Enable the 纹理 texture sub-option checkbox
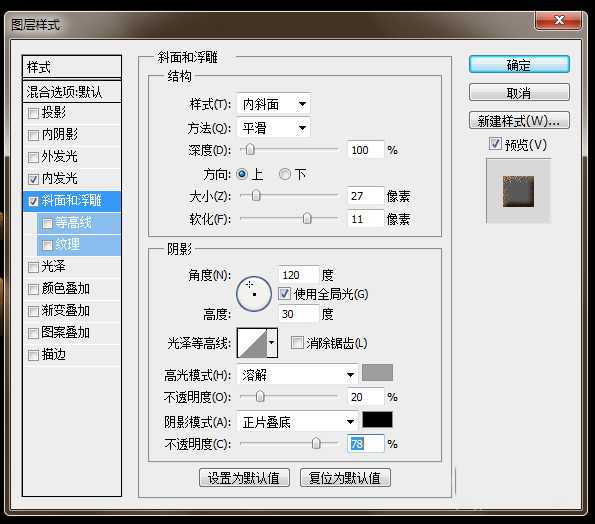The image size is (595, 524). 47,245
